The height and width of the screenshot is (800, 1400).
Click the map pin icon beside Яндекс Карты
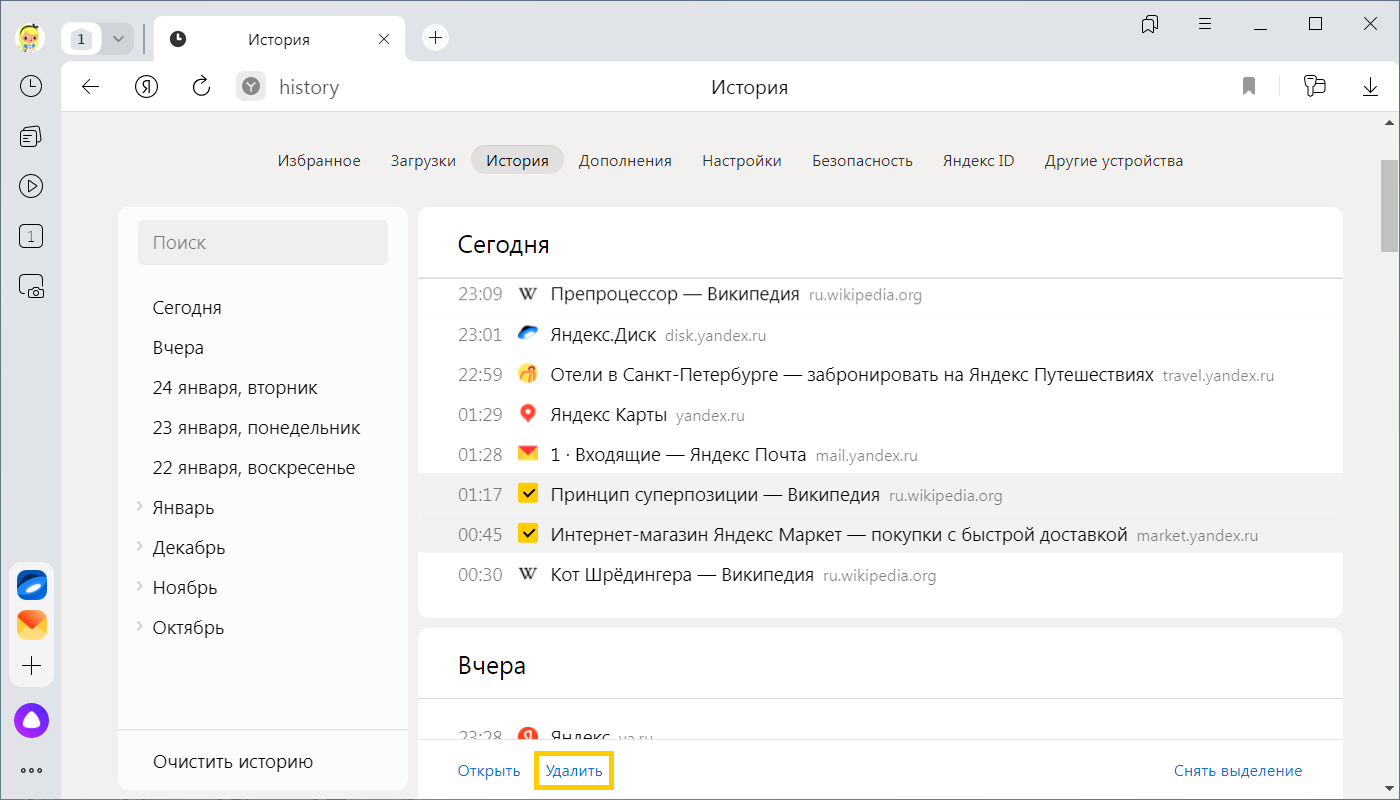(x=528, y=413)
